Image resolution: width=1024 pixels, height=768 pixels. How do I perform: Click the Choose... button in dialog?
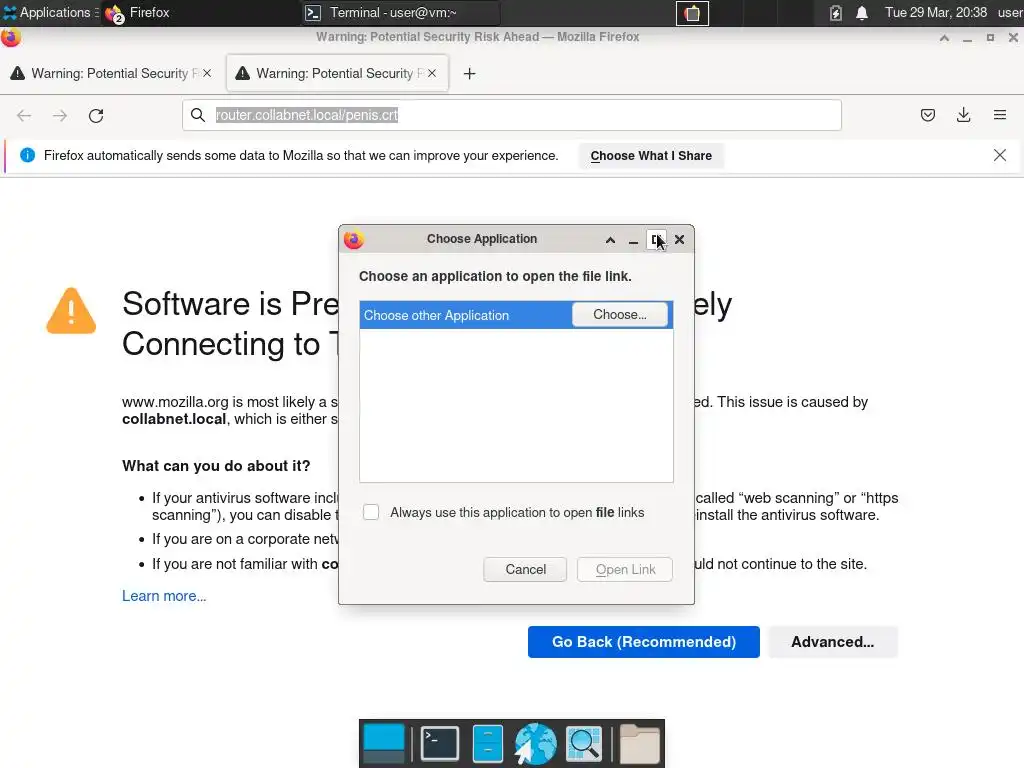tap(620, 315)
